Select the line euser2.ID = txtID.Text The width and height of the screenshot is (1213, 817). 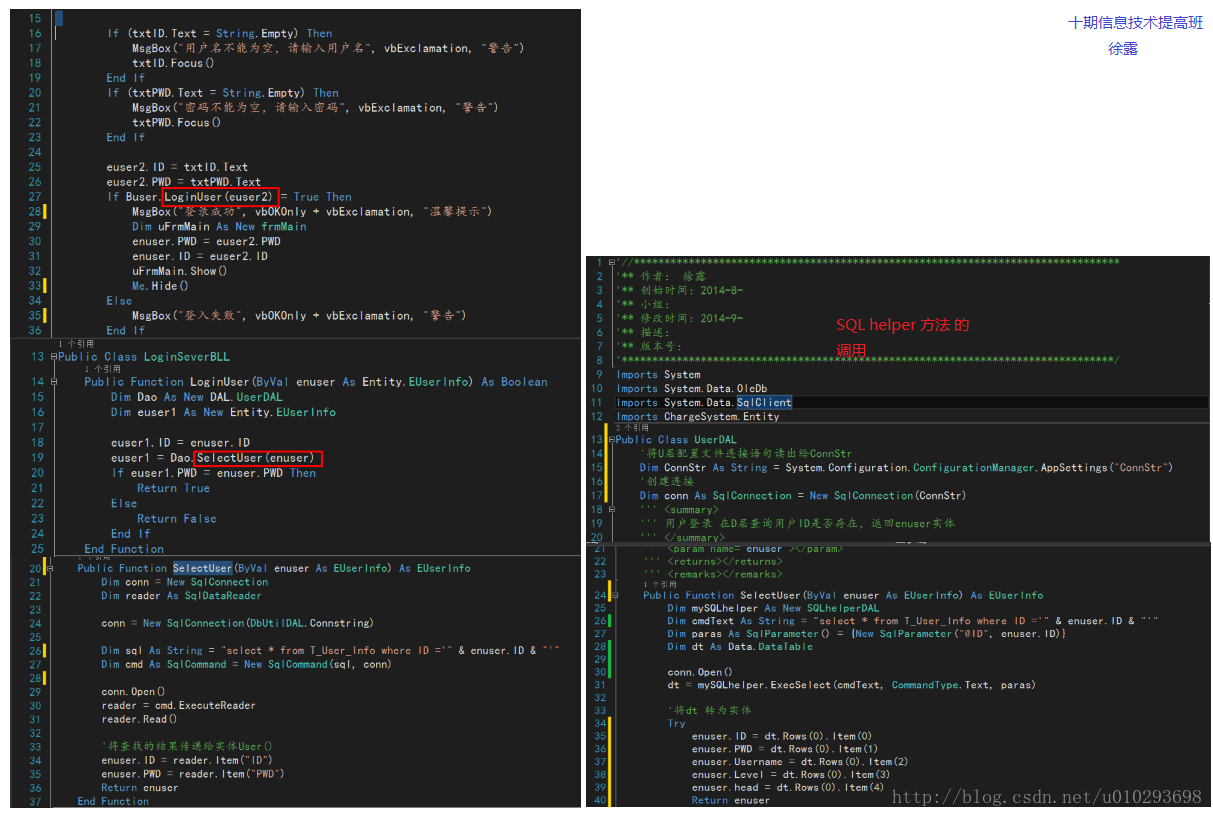(177, 167)
